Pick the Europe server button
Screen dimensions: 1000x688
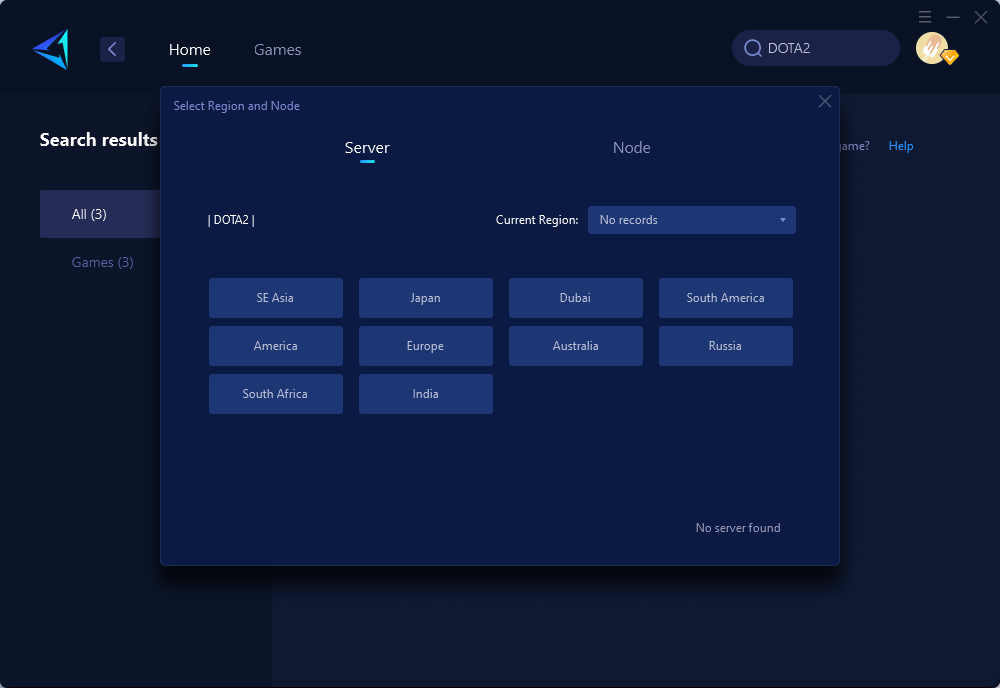pos(425,346)
